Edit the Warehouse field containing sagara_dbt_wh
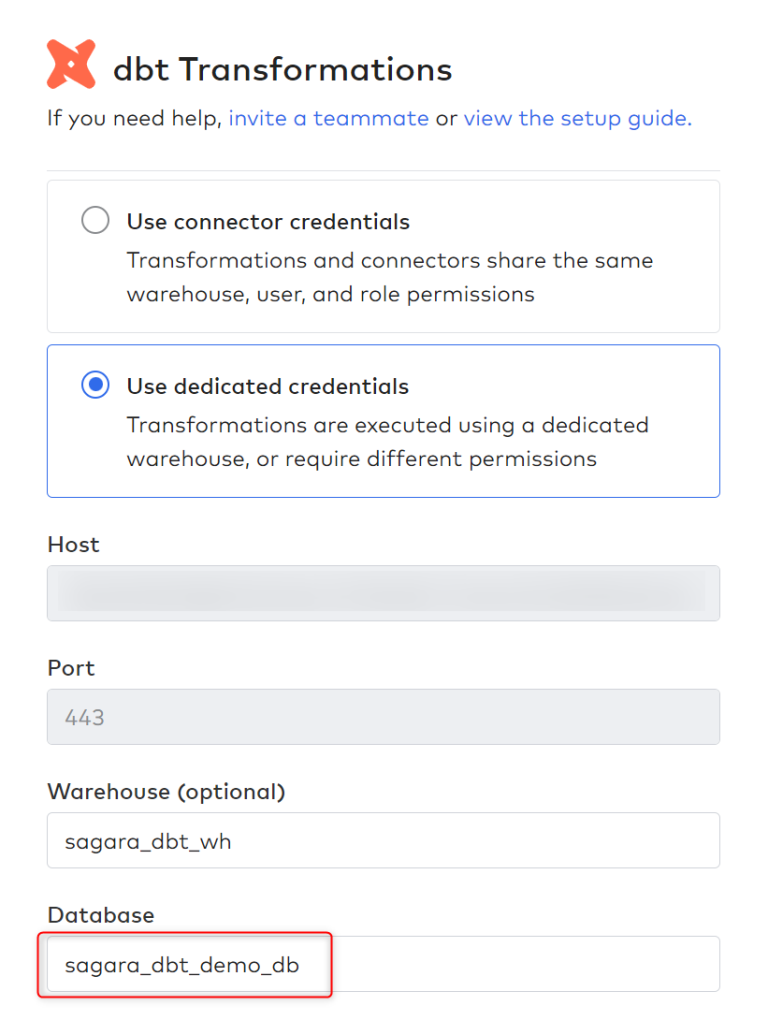 tap(383, 840)
